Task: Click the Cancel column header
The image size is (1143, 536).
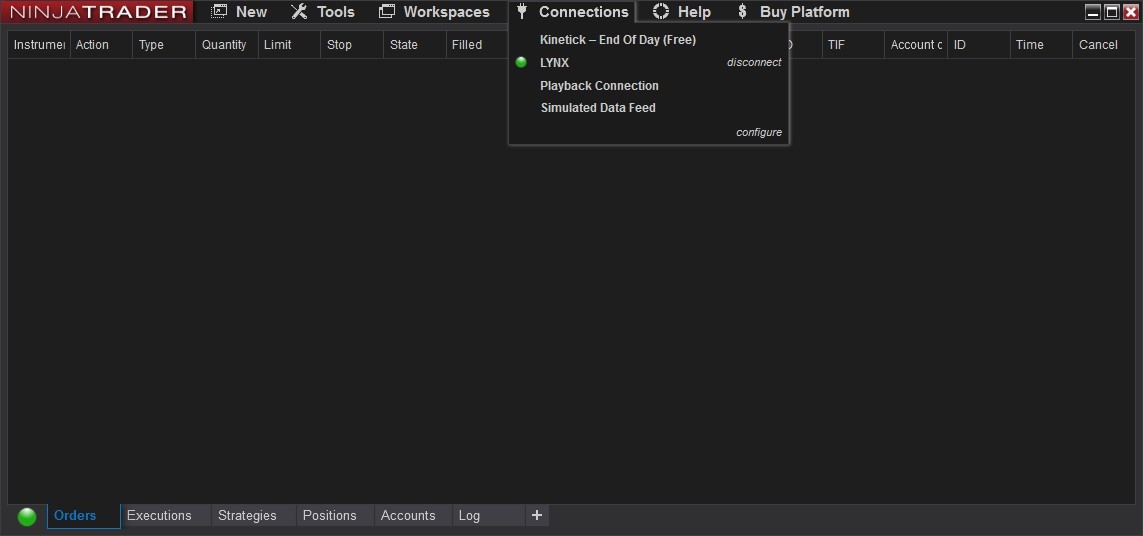Action: 1104,44
